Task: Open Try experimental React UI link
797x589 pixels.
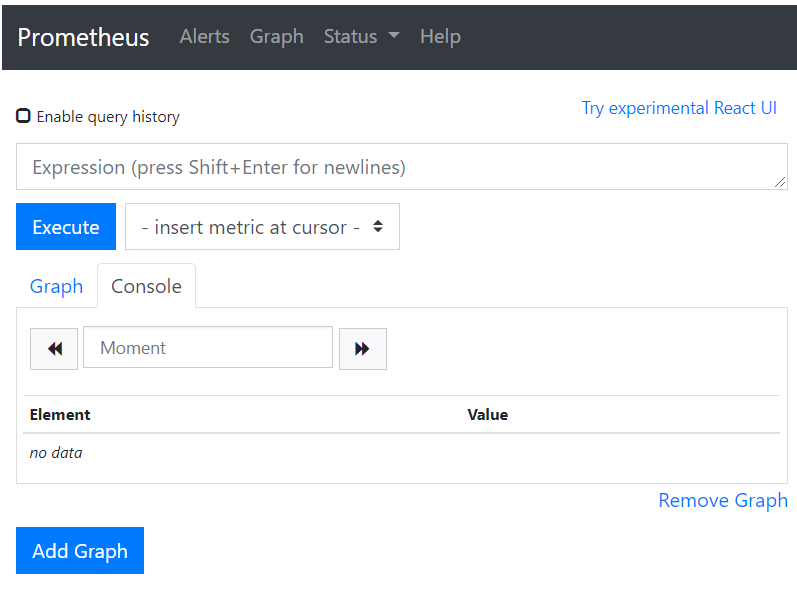Action: pyautogui.click(x=679, y=108)
